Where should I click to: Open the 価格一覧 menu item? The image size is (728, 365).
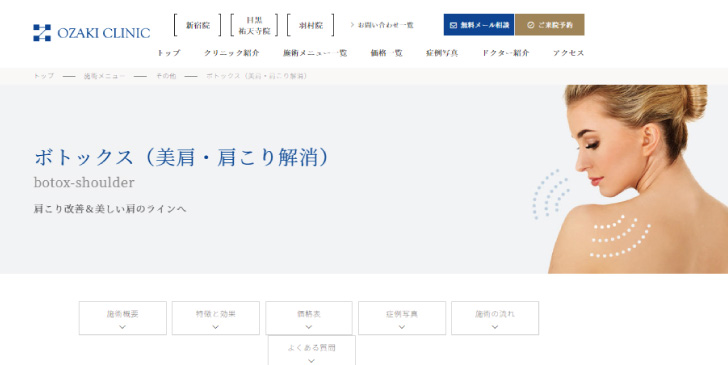click(386, 53)
